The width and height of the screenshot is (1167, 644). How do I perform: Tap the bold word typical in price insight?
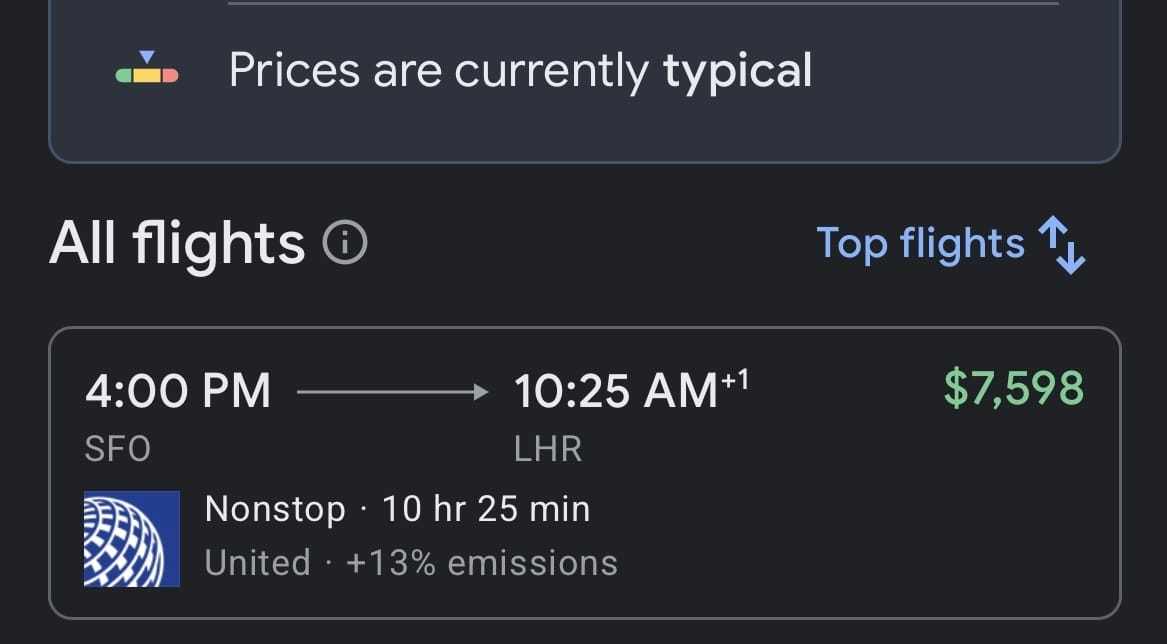click(737, 72)
